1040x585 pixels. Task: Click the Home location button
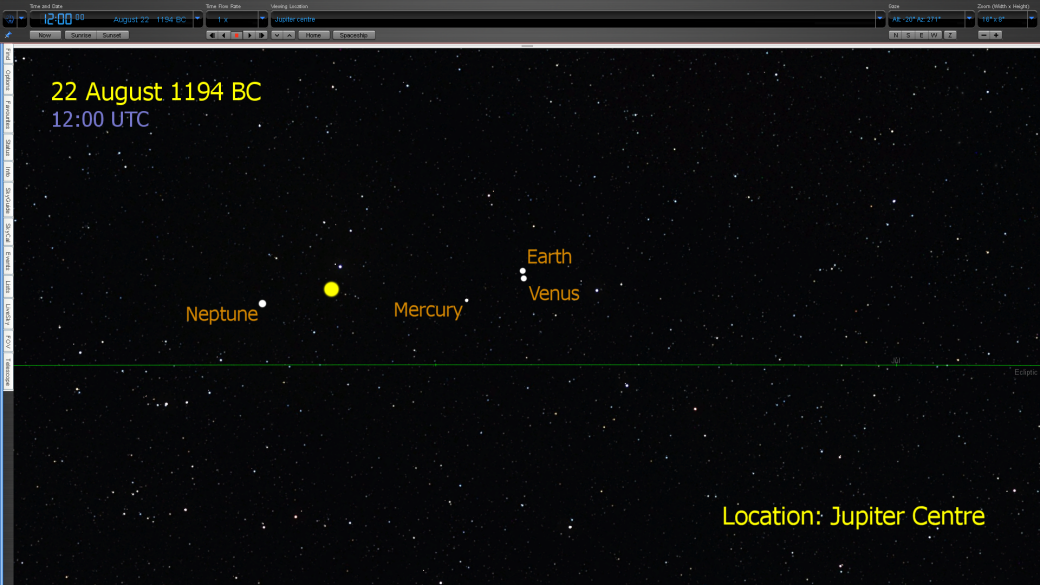pyautogui.click(x=314, y=35)
